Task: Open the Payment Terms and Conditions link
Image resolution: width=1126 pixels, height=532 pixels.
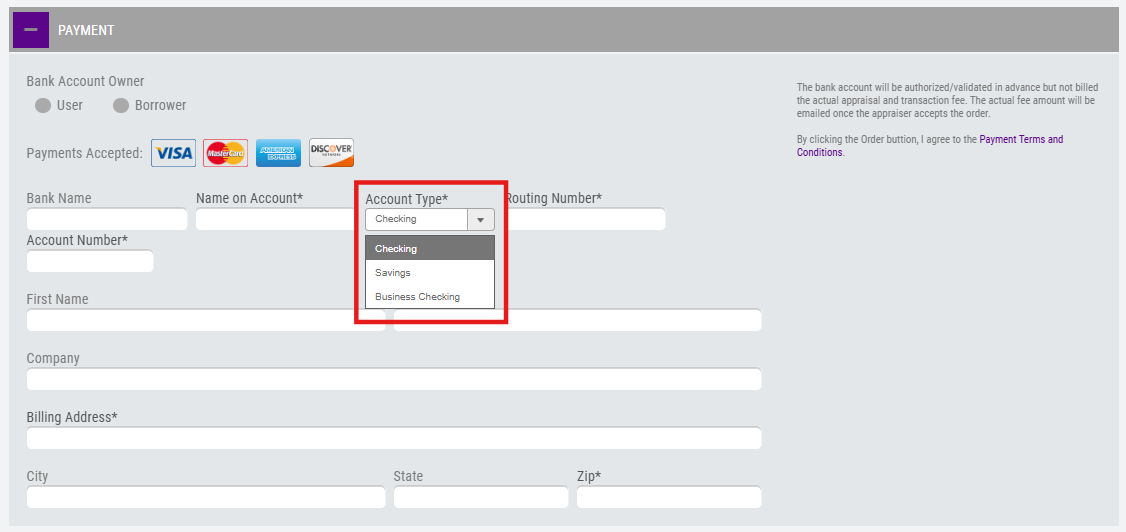Action: pyautogui.click(x=930, y=146)
